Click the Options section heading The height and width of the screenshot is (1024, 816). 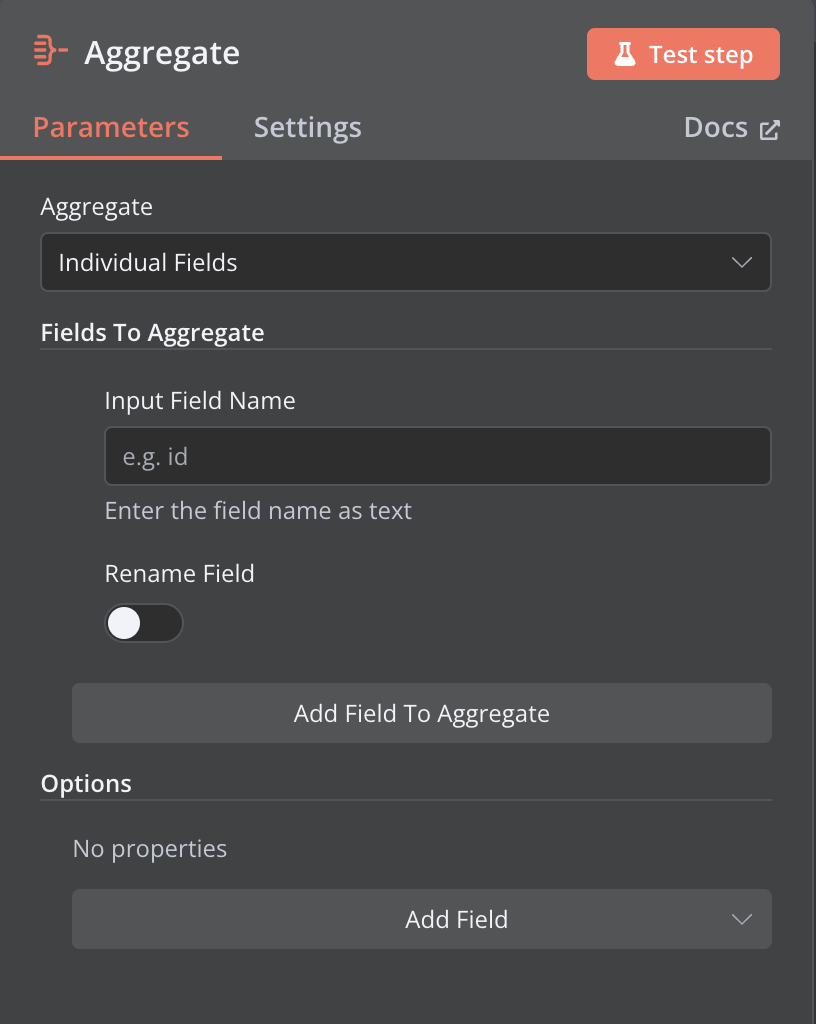(86, 784)
